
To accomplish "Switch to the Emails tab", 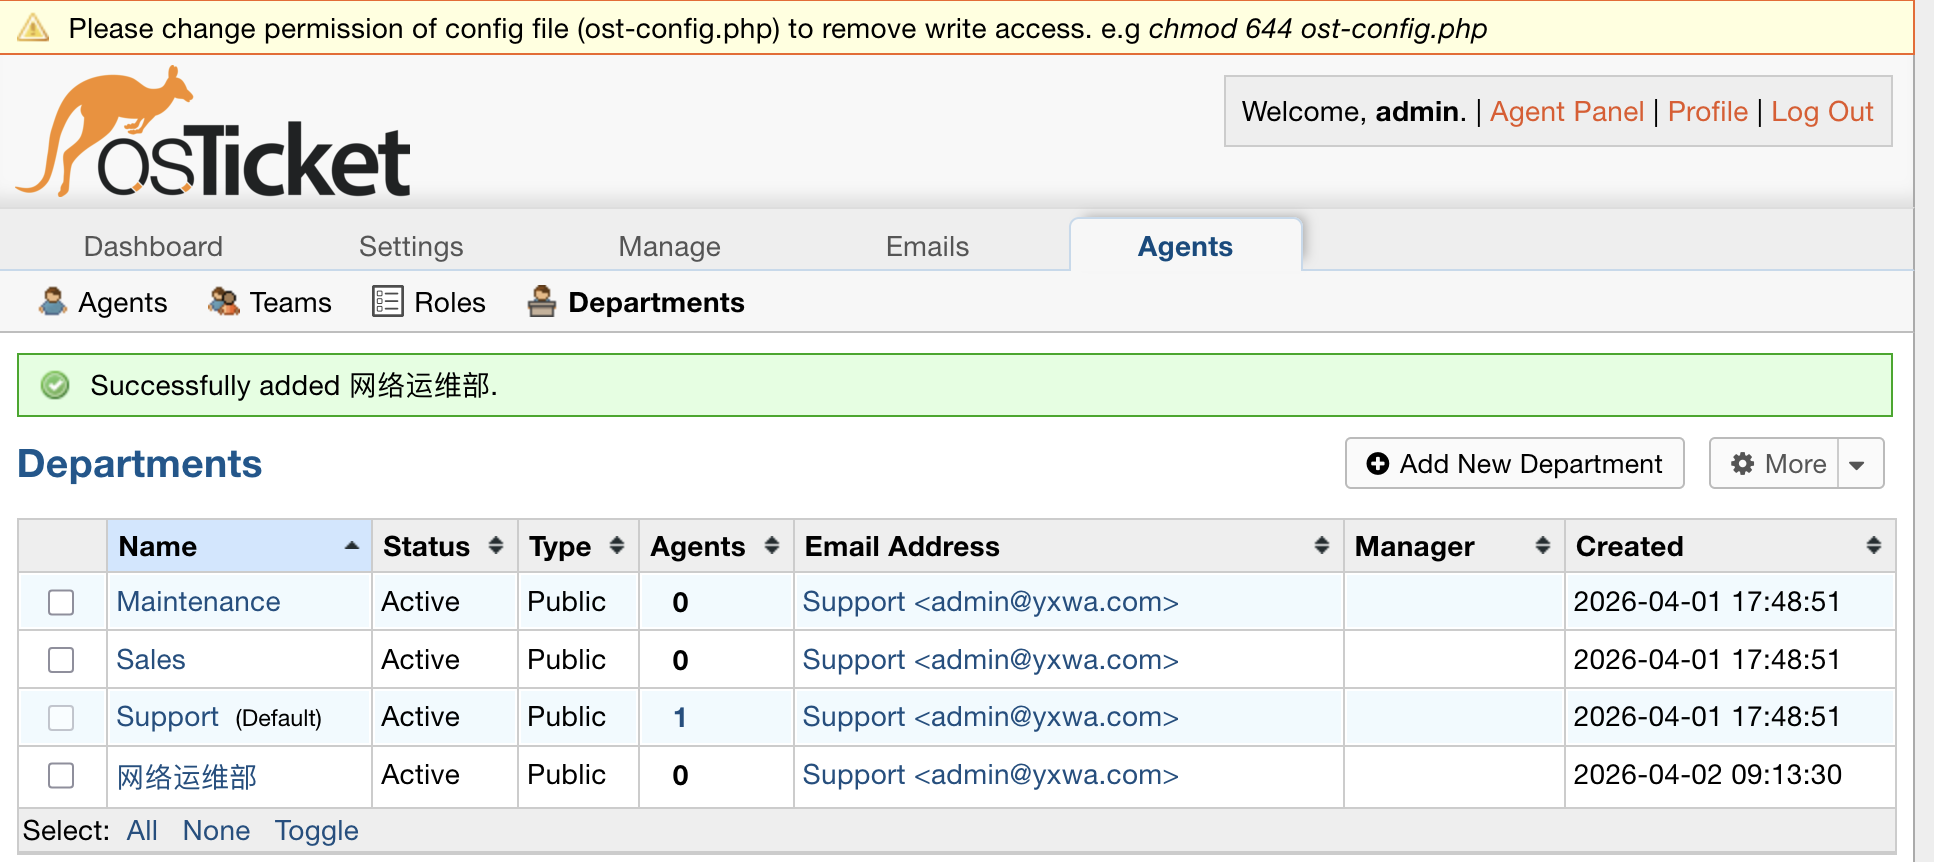I will [x=927, y=246].
